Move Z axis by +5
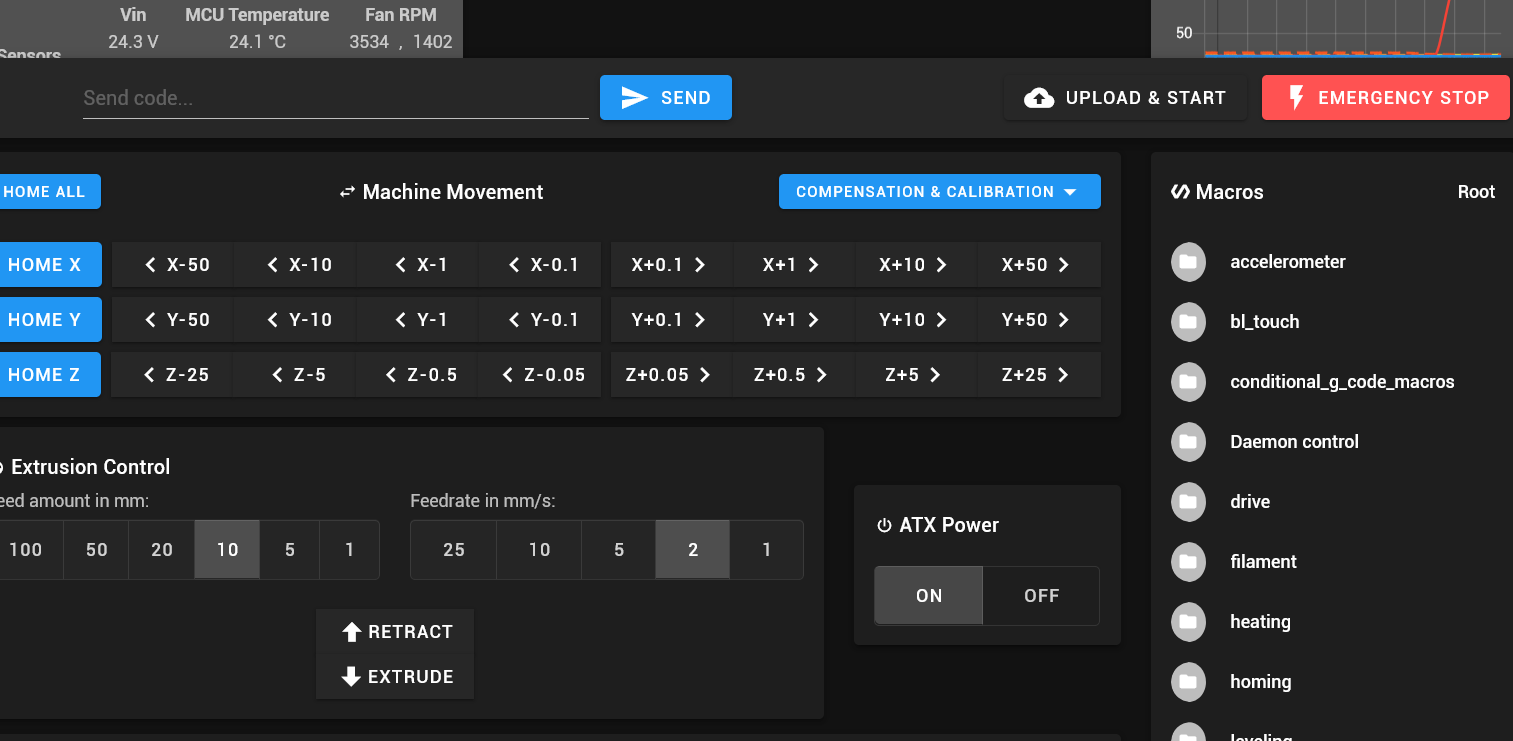 916,375
